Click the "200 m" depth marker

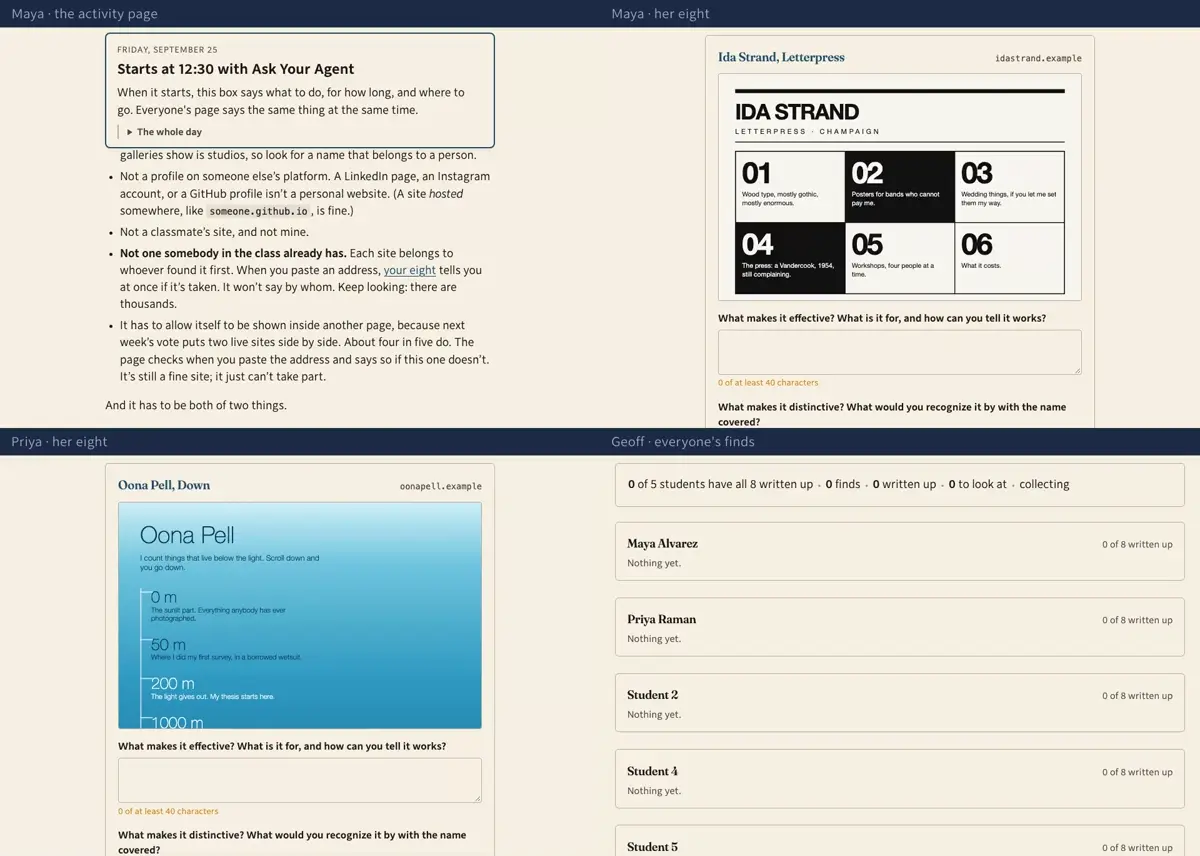click(172, 684)
